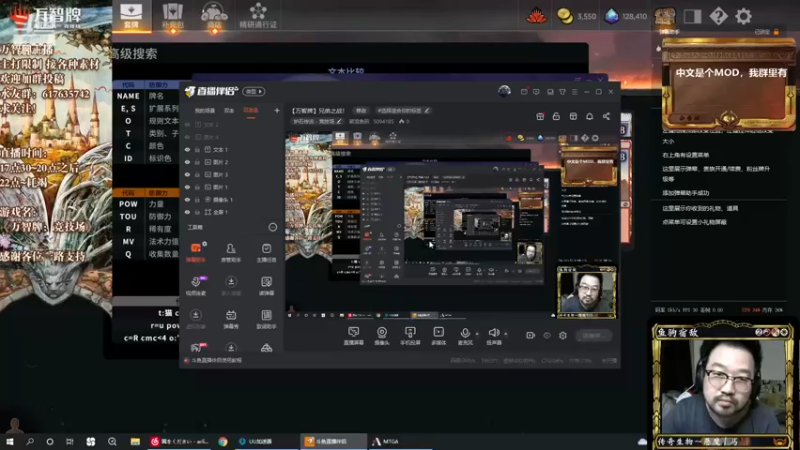This screenshot has width=800, height=450.
Task: Add 摄像头 camera source
Action: [x=382, y=336]
